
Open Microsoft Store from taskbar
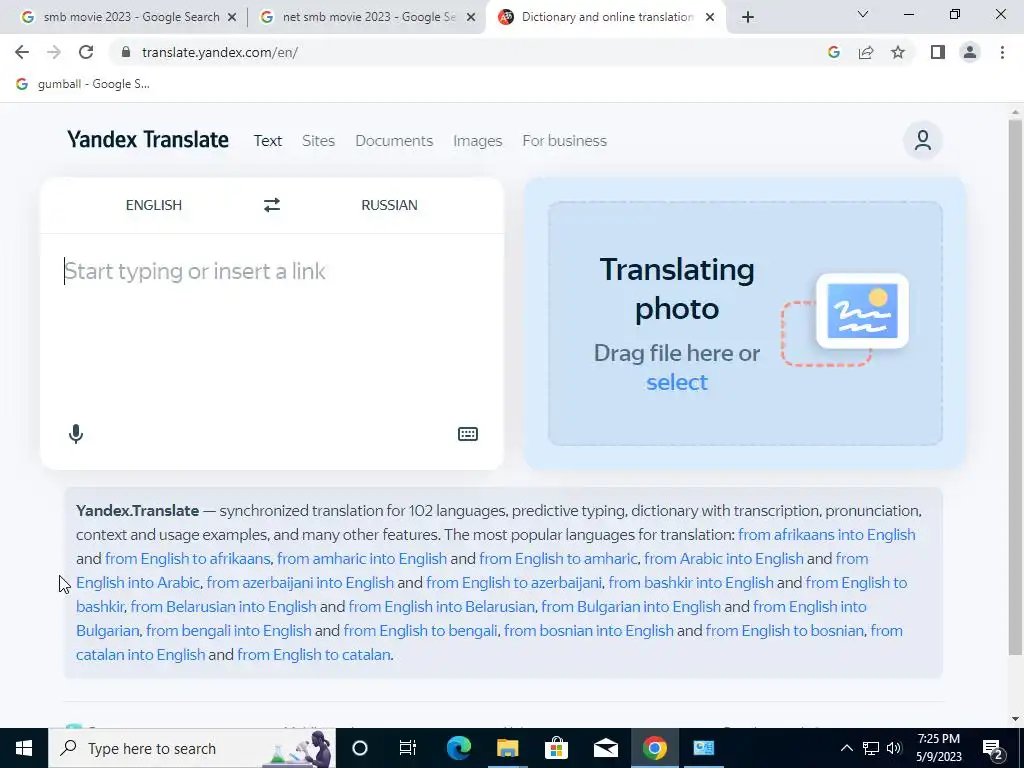click(556, 748)
